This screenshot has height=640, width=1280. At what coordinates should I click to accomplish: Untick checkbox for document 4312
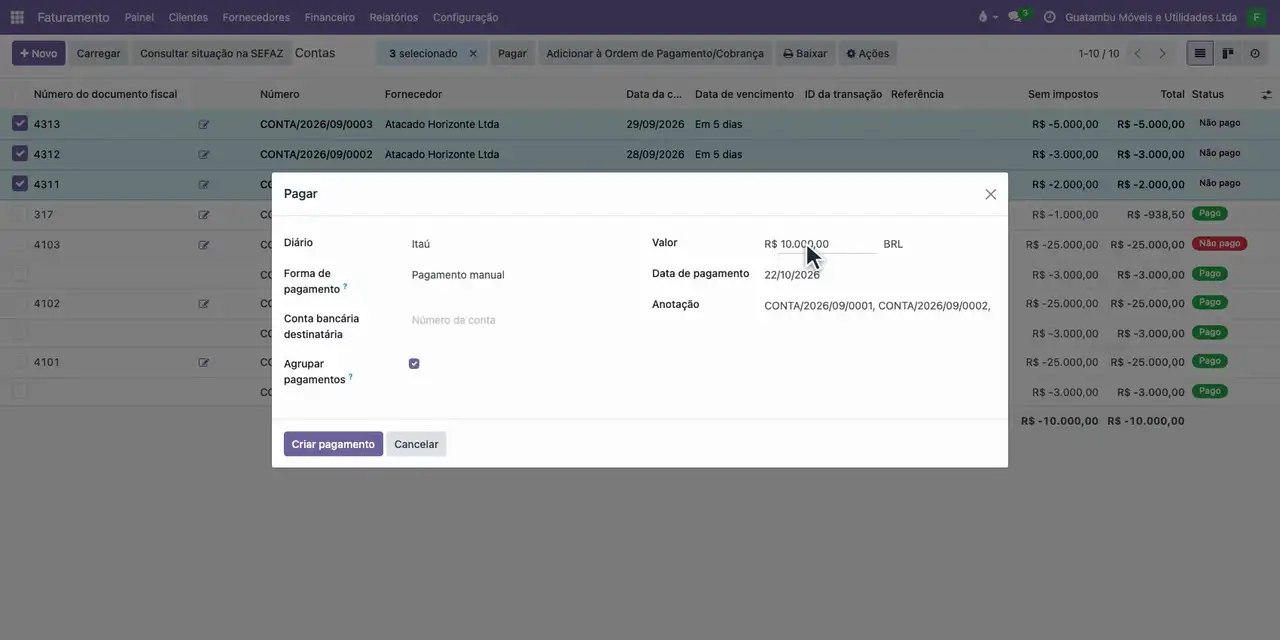[20, 154]
